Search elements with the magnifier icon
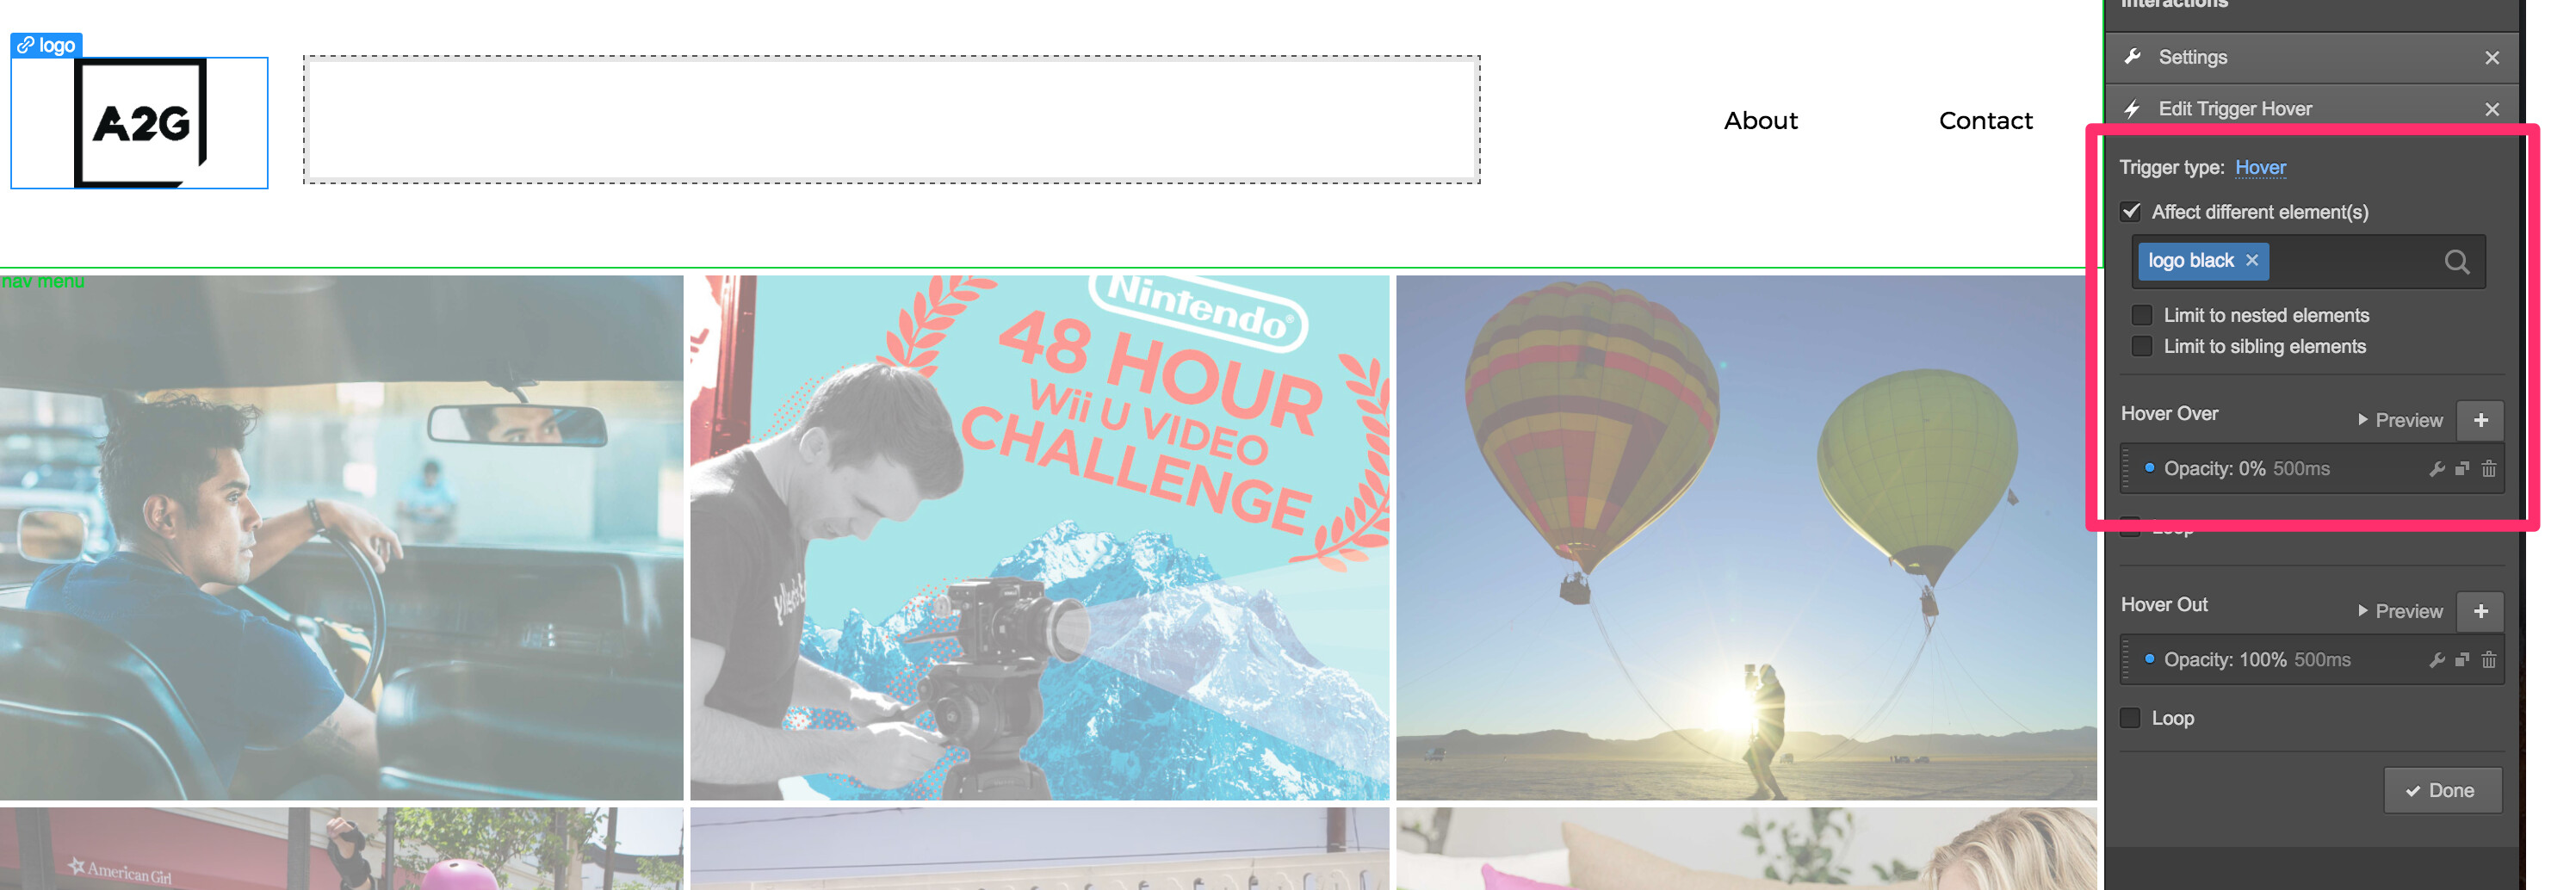The image size is (2576, 890). (x=2456, y=262)
